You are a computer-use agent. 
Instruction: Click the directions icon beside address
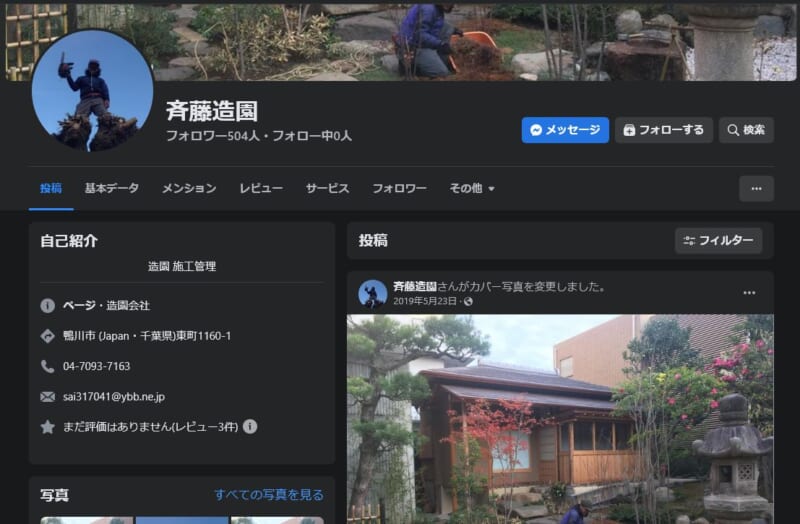coord(47,336)
